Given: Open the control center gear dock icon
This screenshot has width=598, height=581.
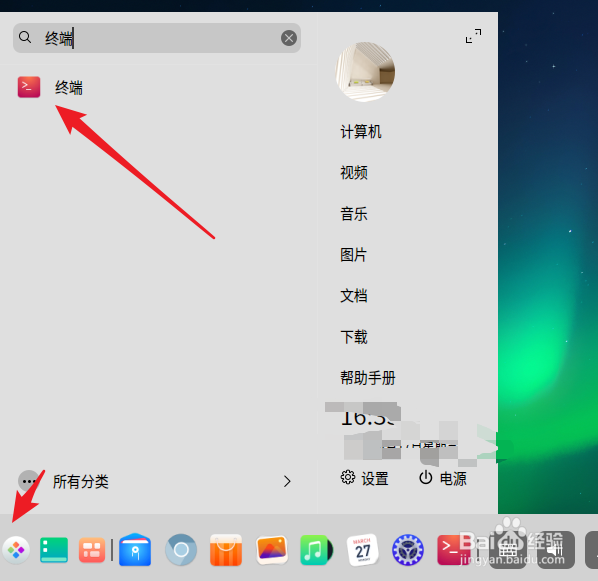Looking at the screenshot, I should pyautogui.click(x=408, y=550).
